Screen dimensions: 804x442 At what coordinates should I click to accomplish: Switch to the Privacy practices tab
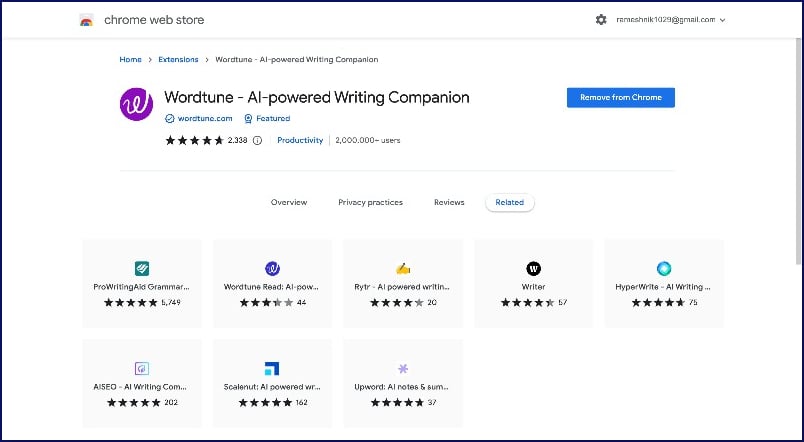pos(370,203)
